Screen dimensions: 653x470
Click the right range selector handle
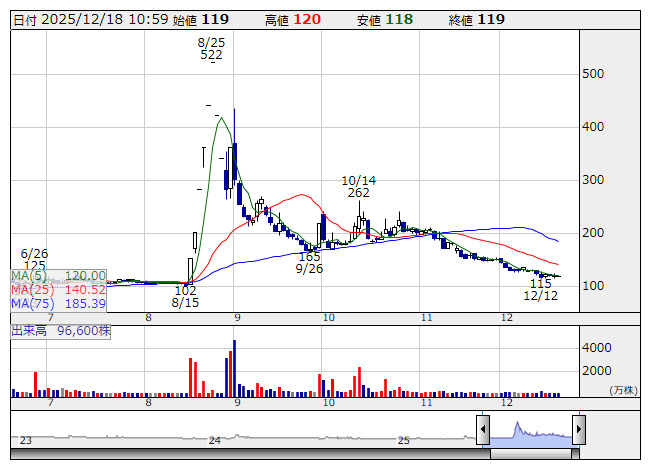click(578, 431)
